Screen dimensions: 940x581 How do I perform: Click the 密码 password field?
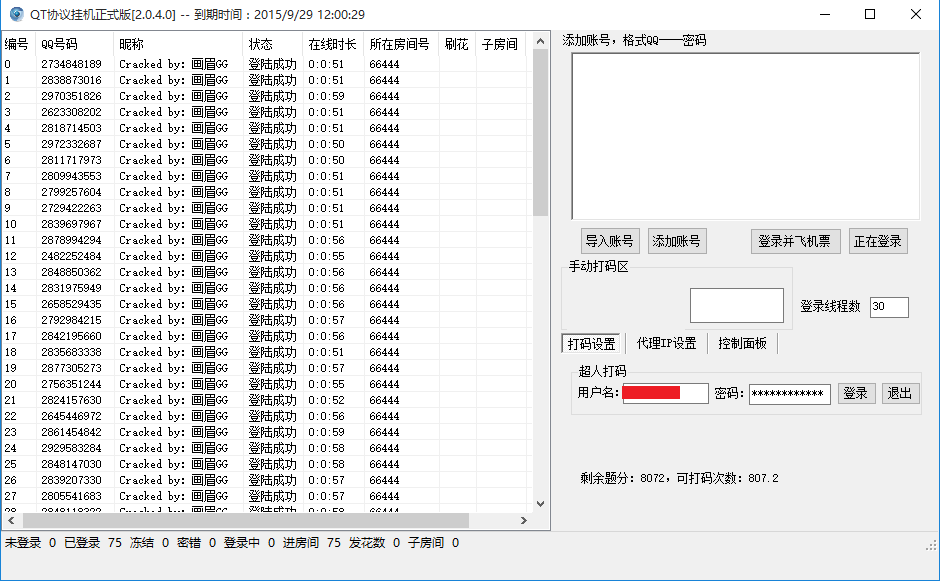[789, 393]
